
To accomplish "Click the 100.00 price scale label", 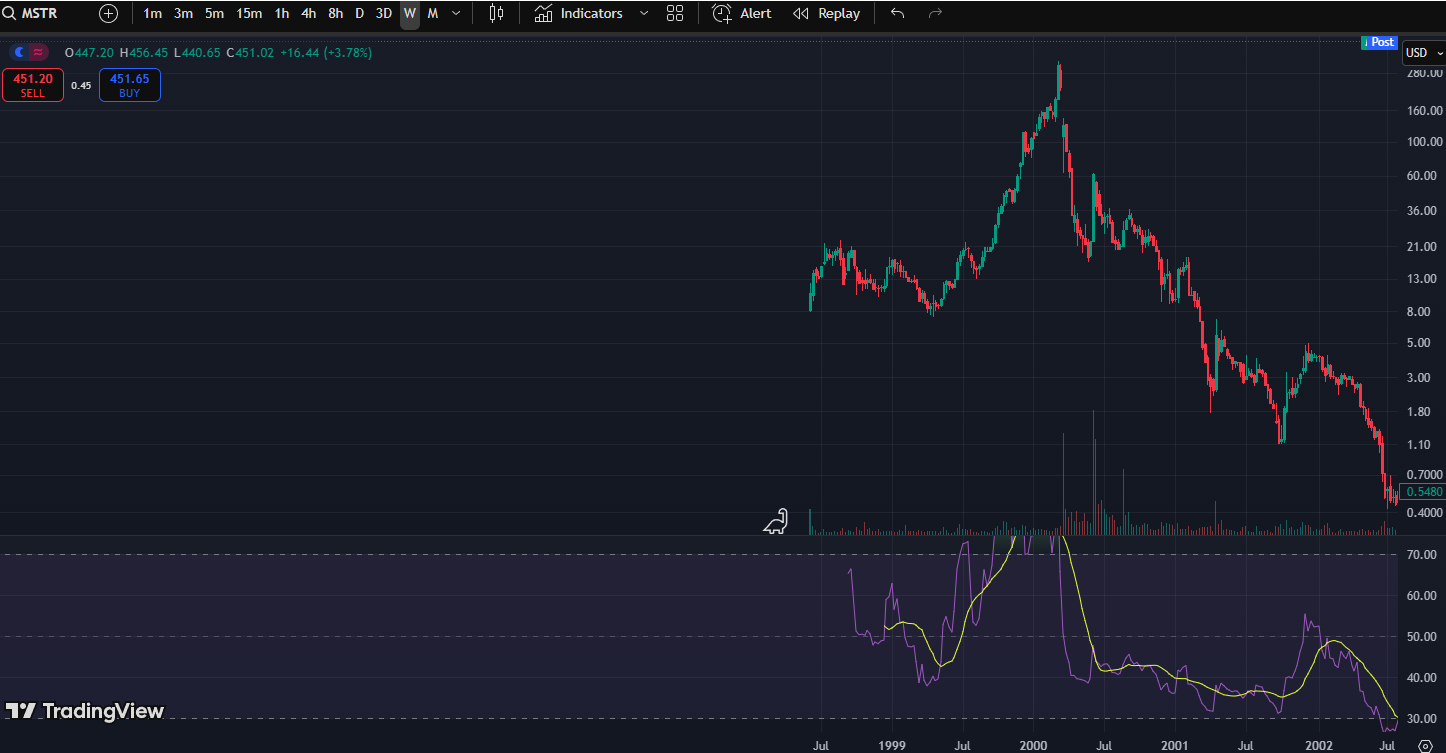I will (1424, 141).
